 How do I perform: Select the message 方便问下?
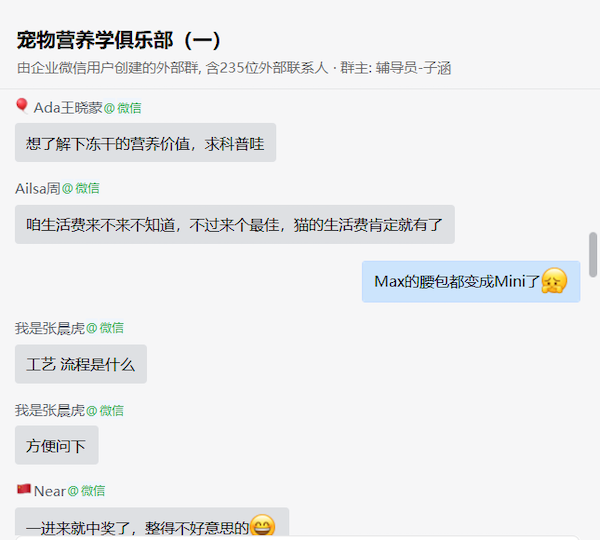(x=57, y=445)
